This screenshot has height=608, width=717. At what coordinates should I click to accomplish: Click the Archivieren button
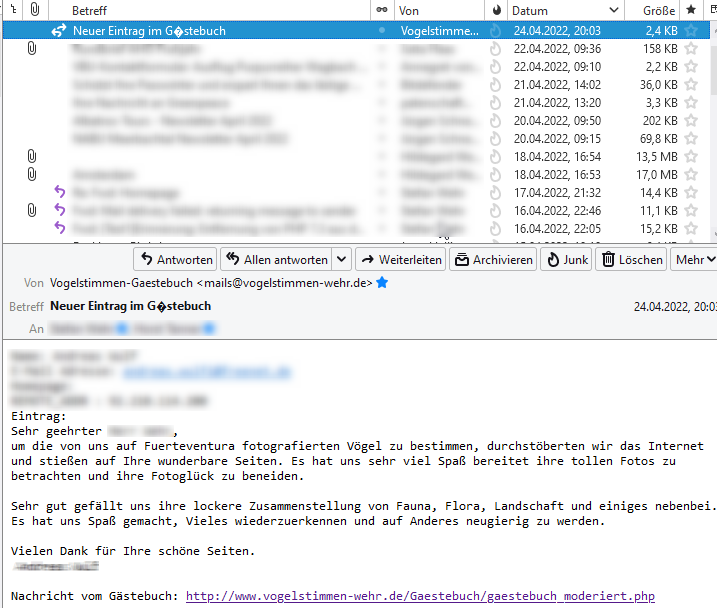click(x=493, y=259)
